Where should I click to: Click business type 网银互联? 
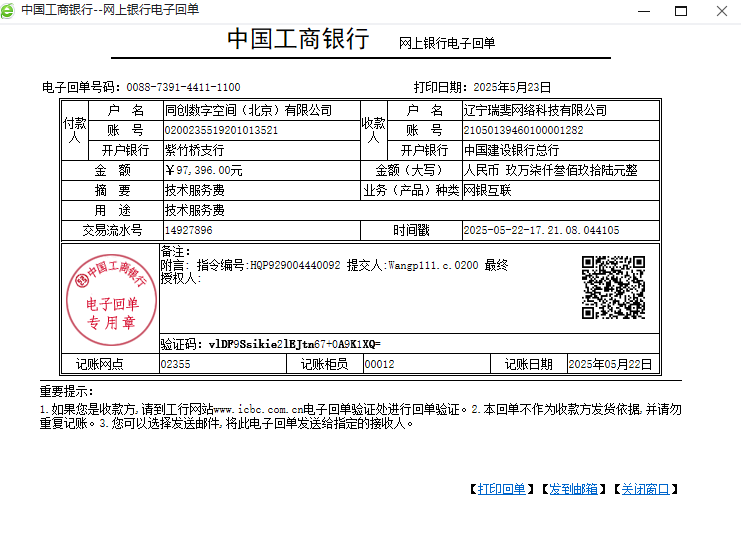click(487, 190)
